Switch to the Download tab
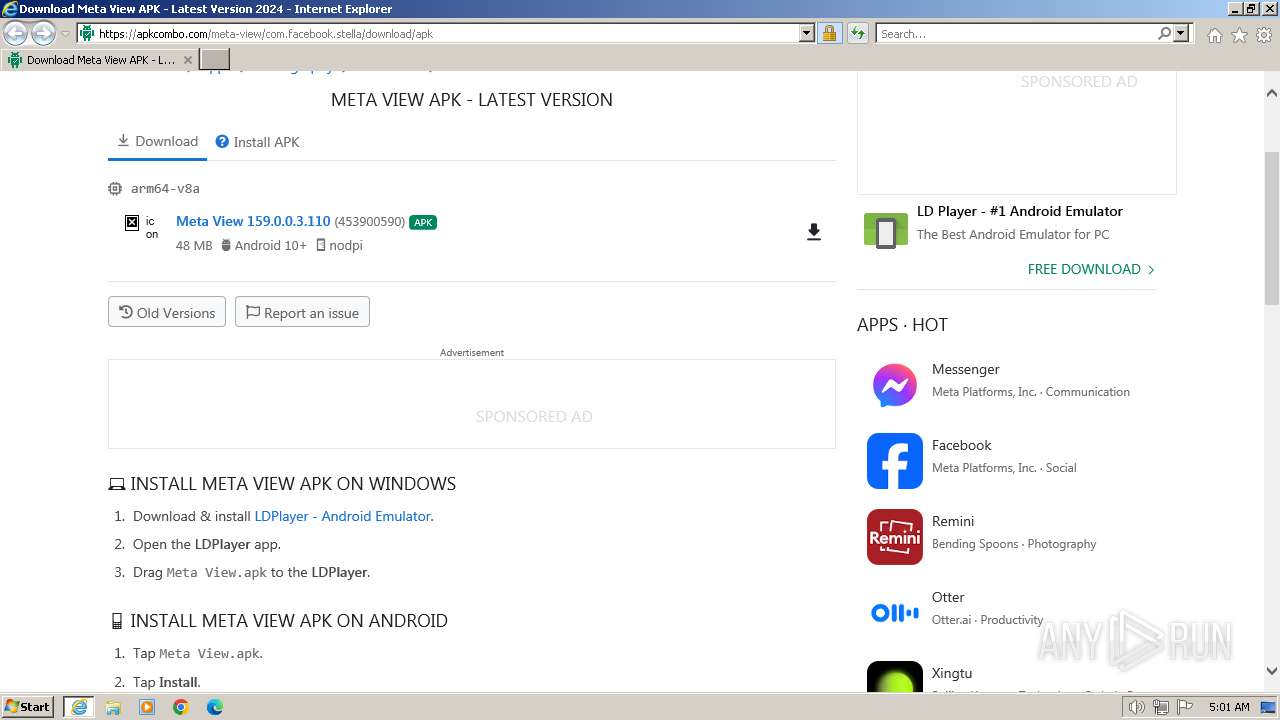This screenshot has width=1280, height=720. (157, 141)
